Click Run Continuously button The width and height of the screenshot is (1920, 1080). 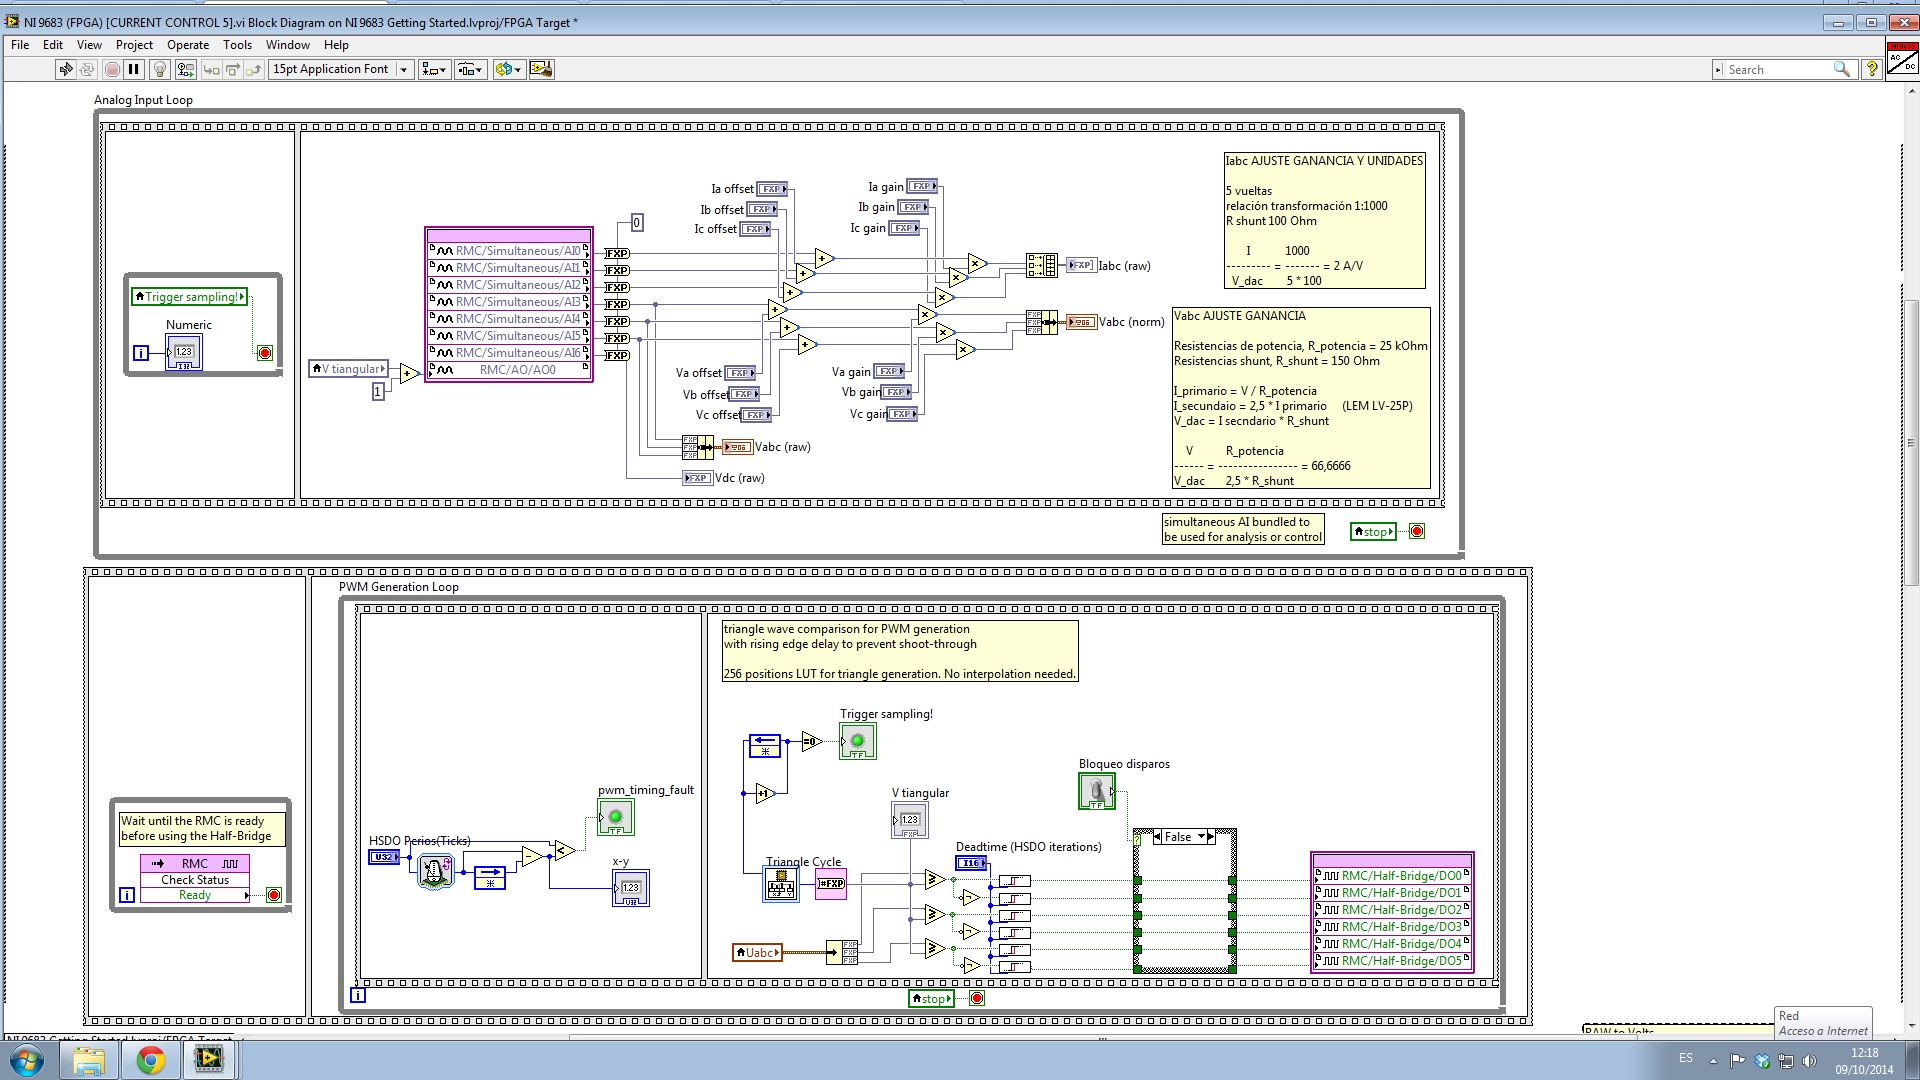pos(88,69)
